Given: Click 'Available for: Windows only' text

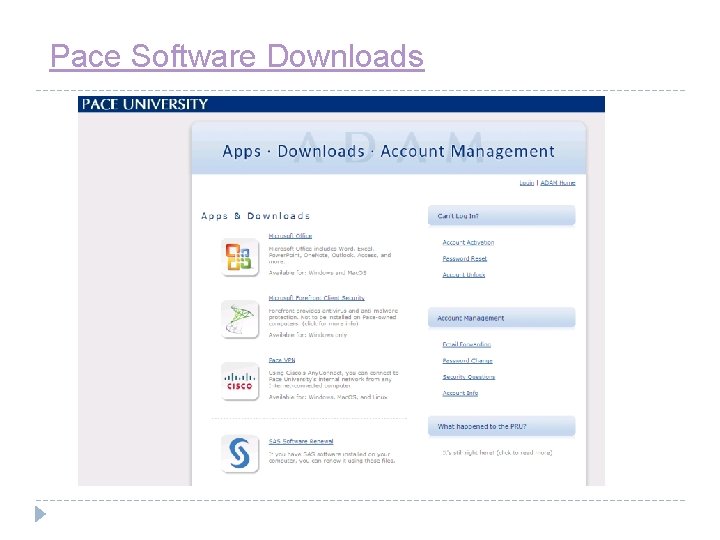Looking at the screenshot, I should click(x=308, y=335).
